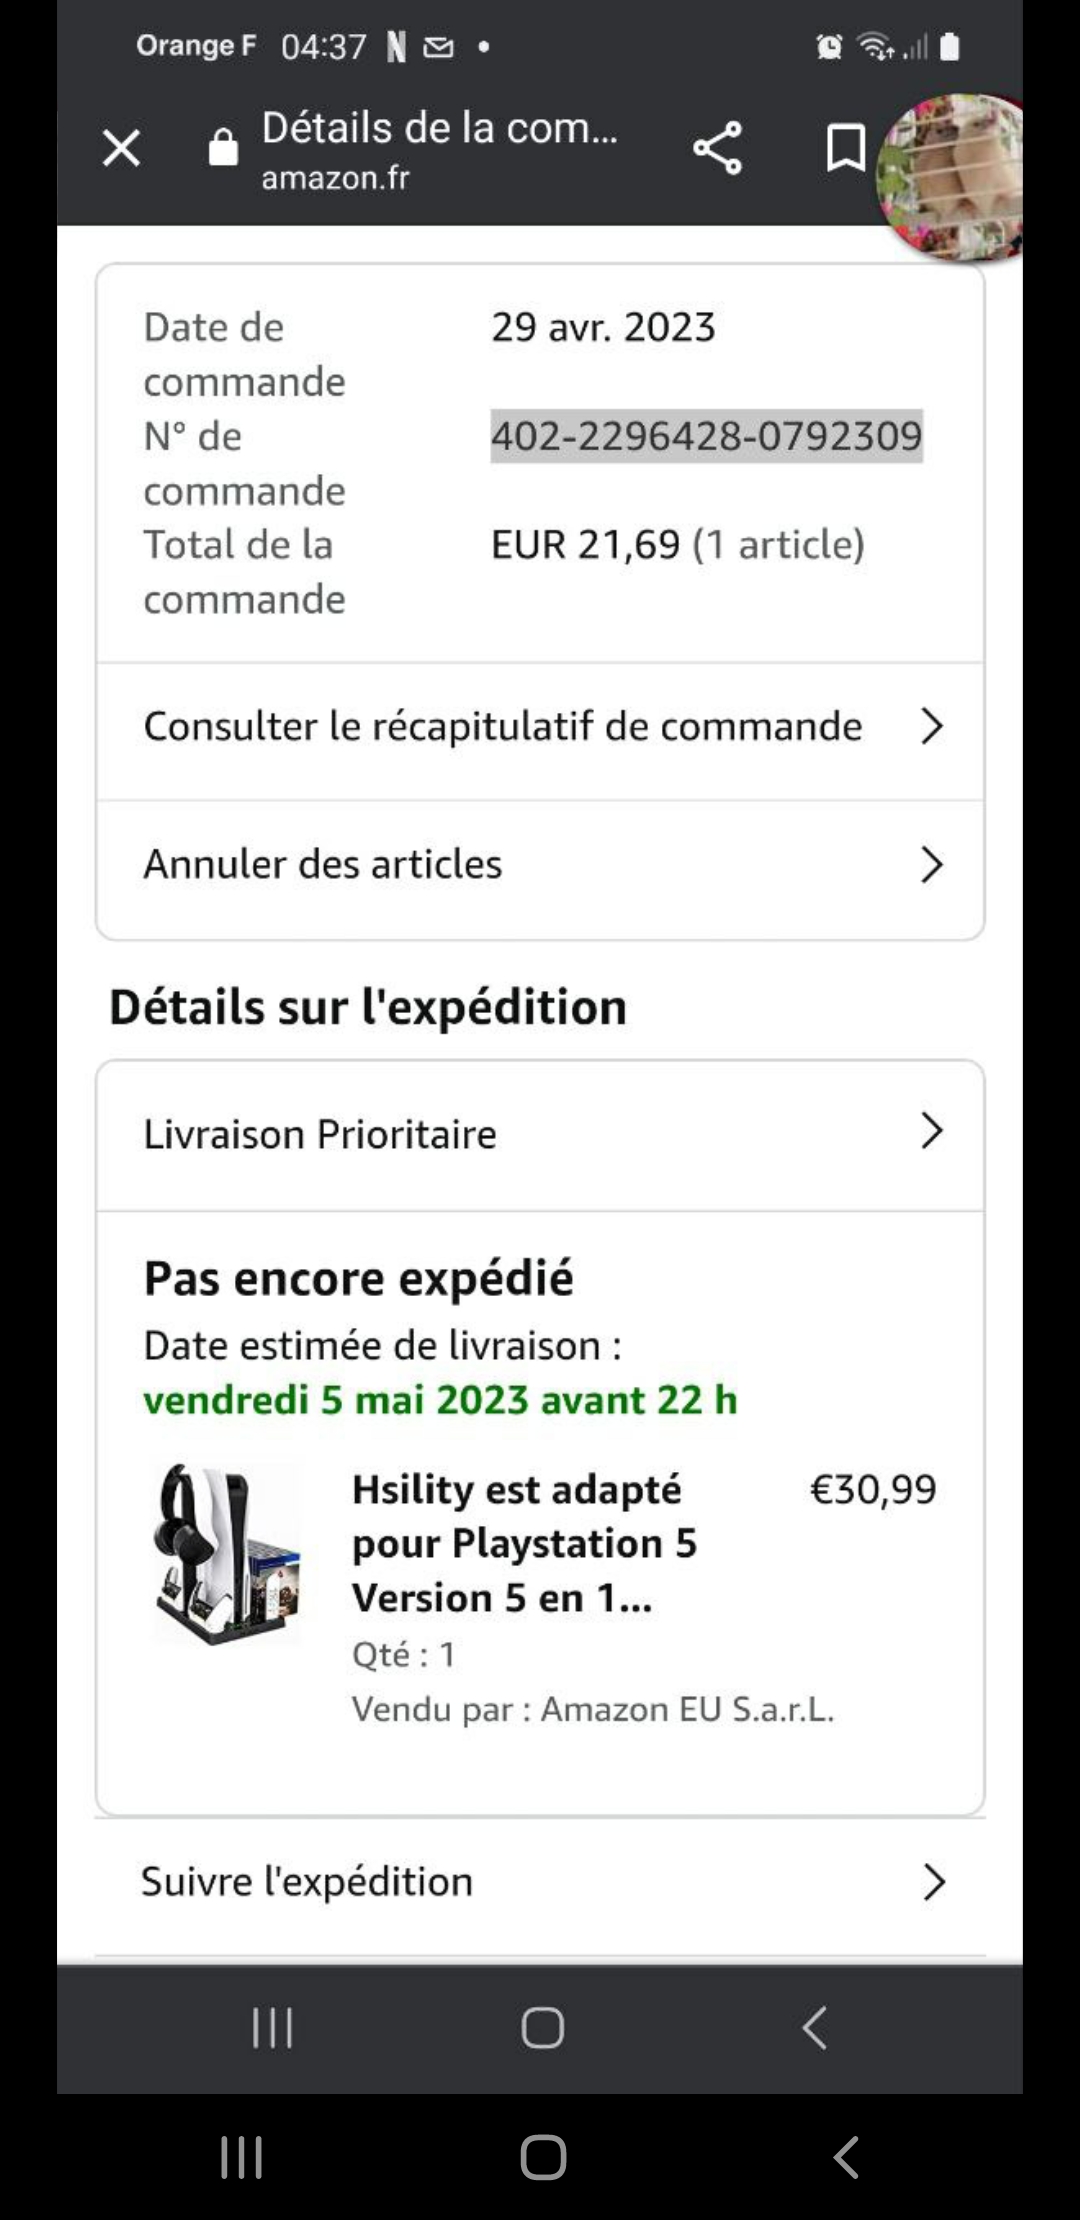Expand chevron next to Livraison Prioritaire
Viewport: 1080px width, 2220px height.
point(931,1131)
